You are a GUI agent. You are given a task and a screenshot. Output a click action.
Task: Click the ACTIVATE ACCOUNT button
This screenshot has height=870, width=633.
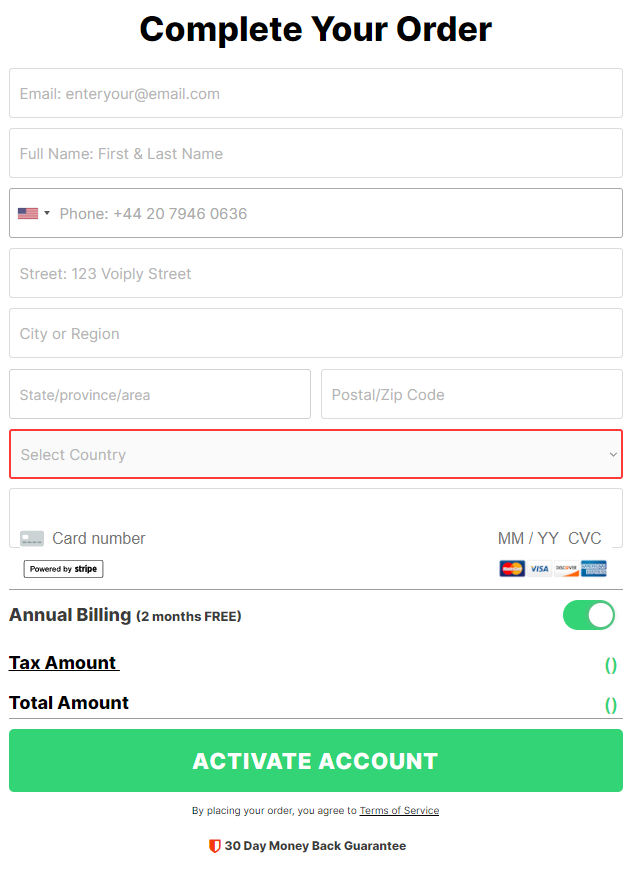coord(316,761)
